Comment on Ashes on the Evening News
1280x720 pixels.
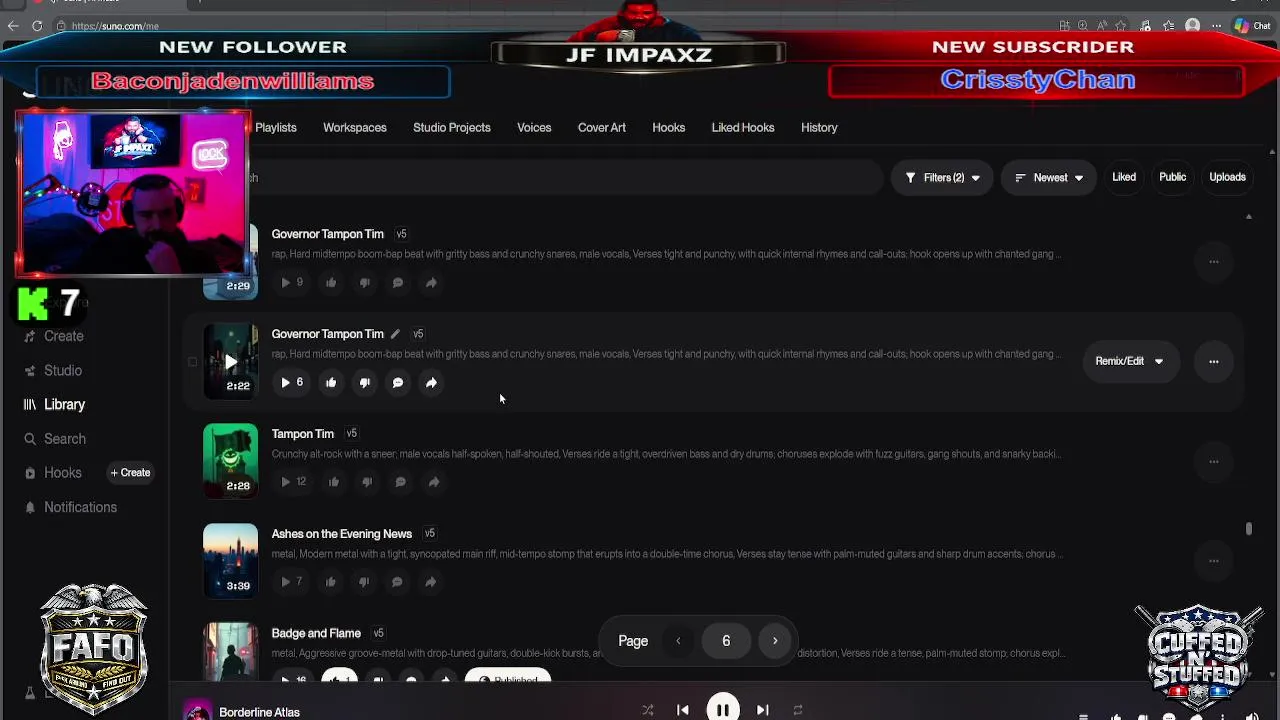397,582
